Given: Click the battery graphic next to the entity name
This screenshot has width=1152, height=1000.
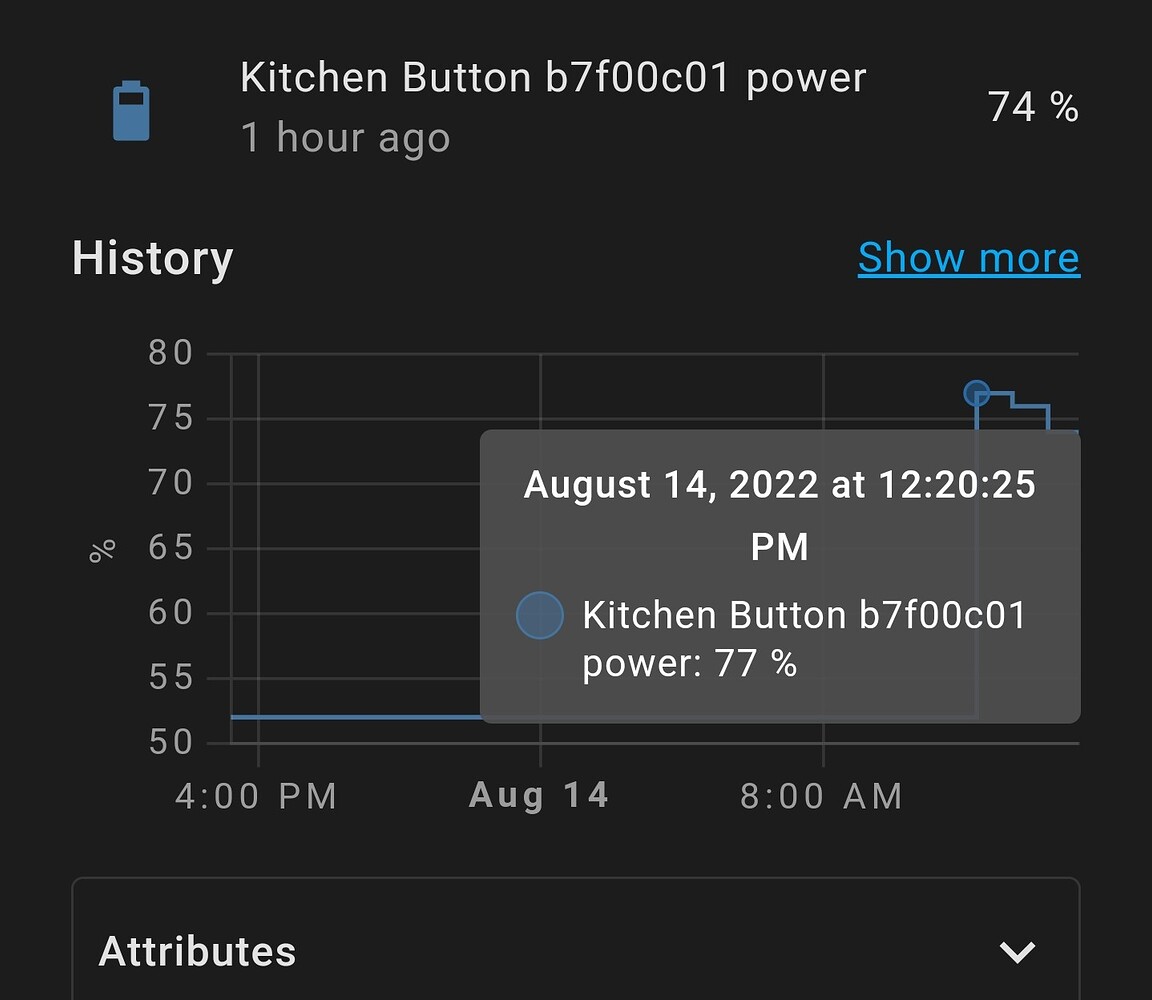Looking at the screenshot, I should pos(131,110).
